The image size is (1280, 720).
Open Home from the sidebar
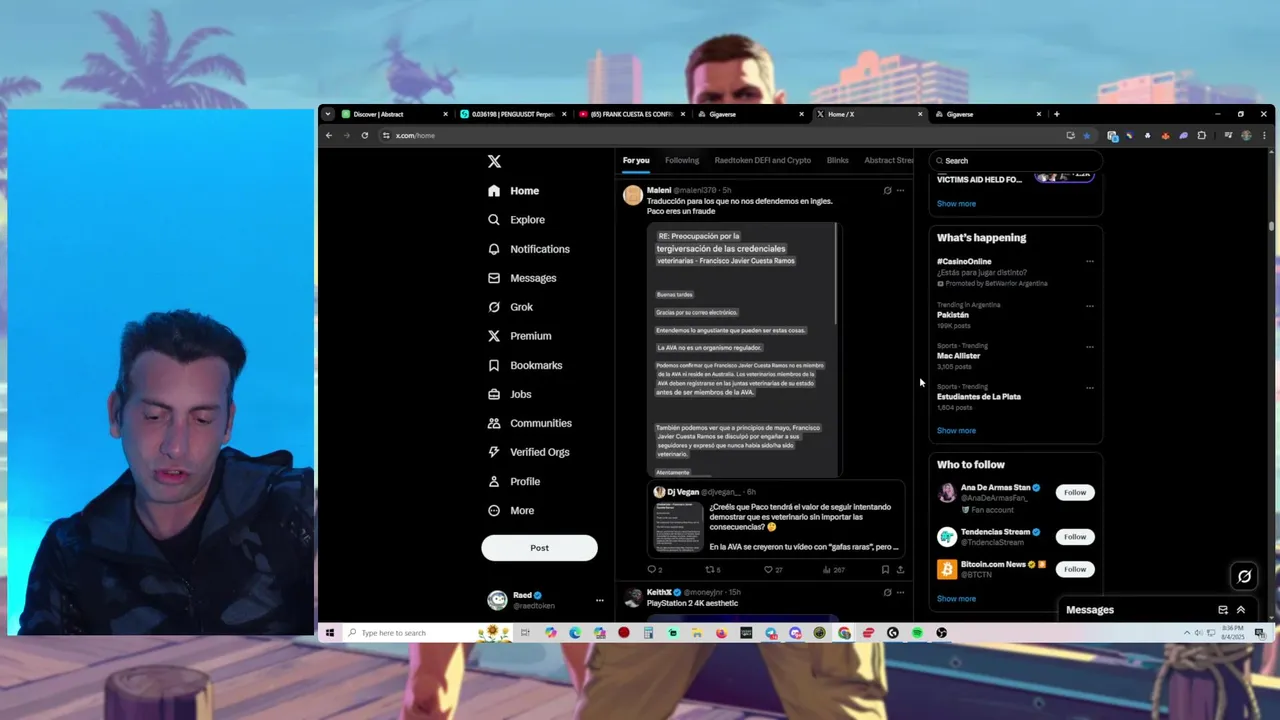514,191
